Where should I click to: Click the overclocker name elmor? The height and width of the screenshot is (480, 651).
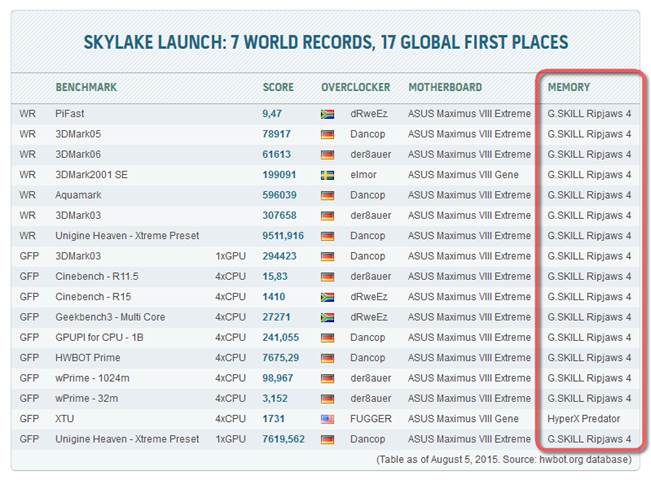(363, 175)
